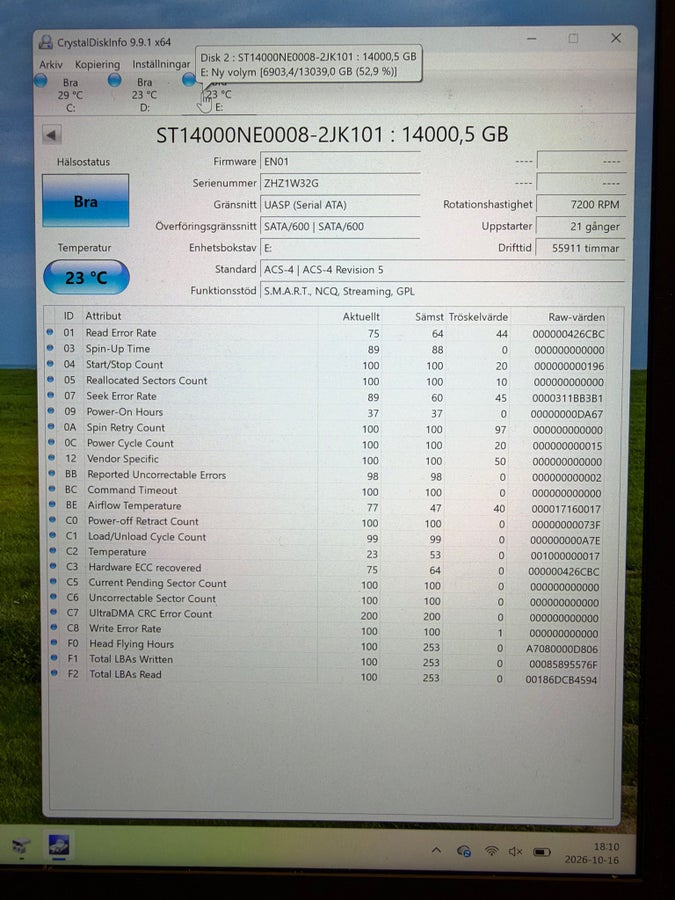
Task: Click the CrystalDiskInfo icon in the taskbar
Action: click(59, 845)
